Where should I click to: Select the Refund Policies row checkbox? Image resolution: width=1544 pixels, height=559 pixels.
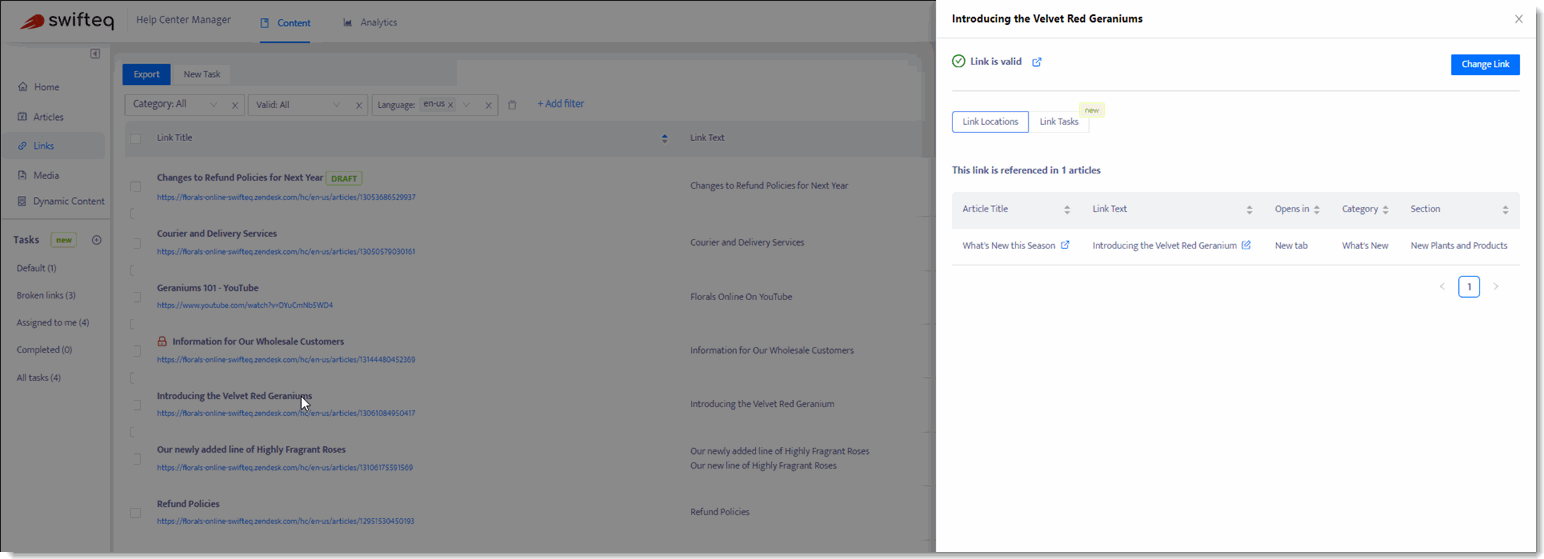point(135,513)
